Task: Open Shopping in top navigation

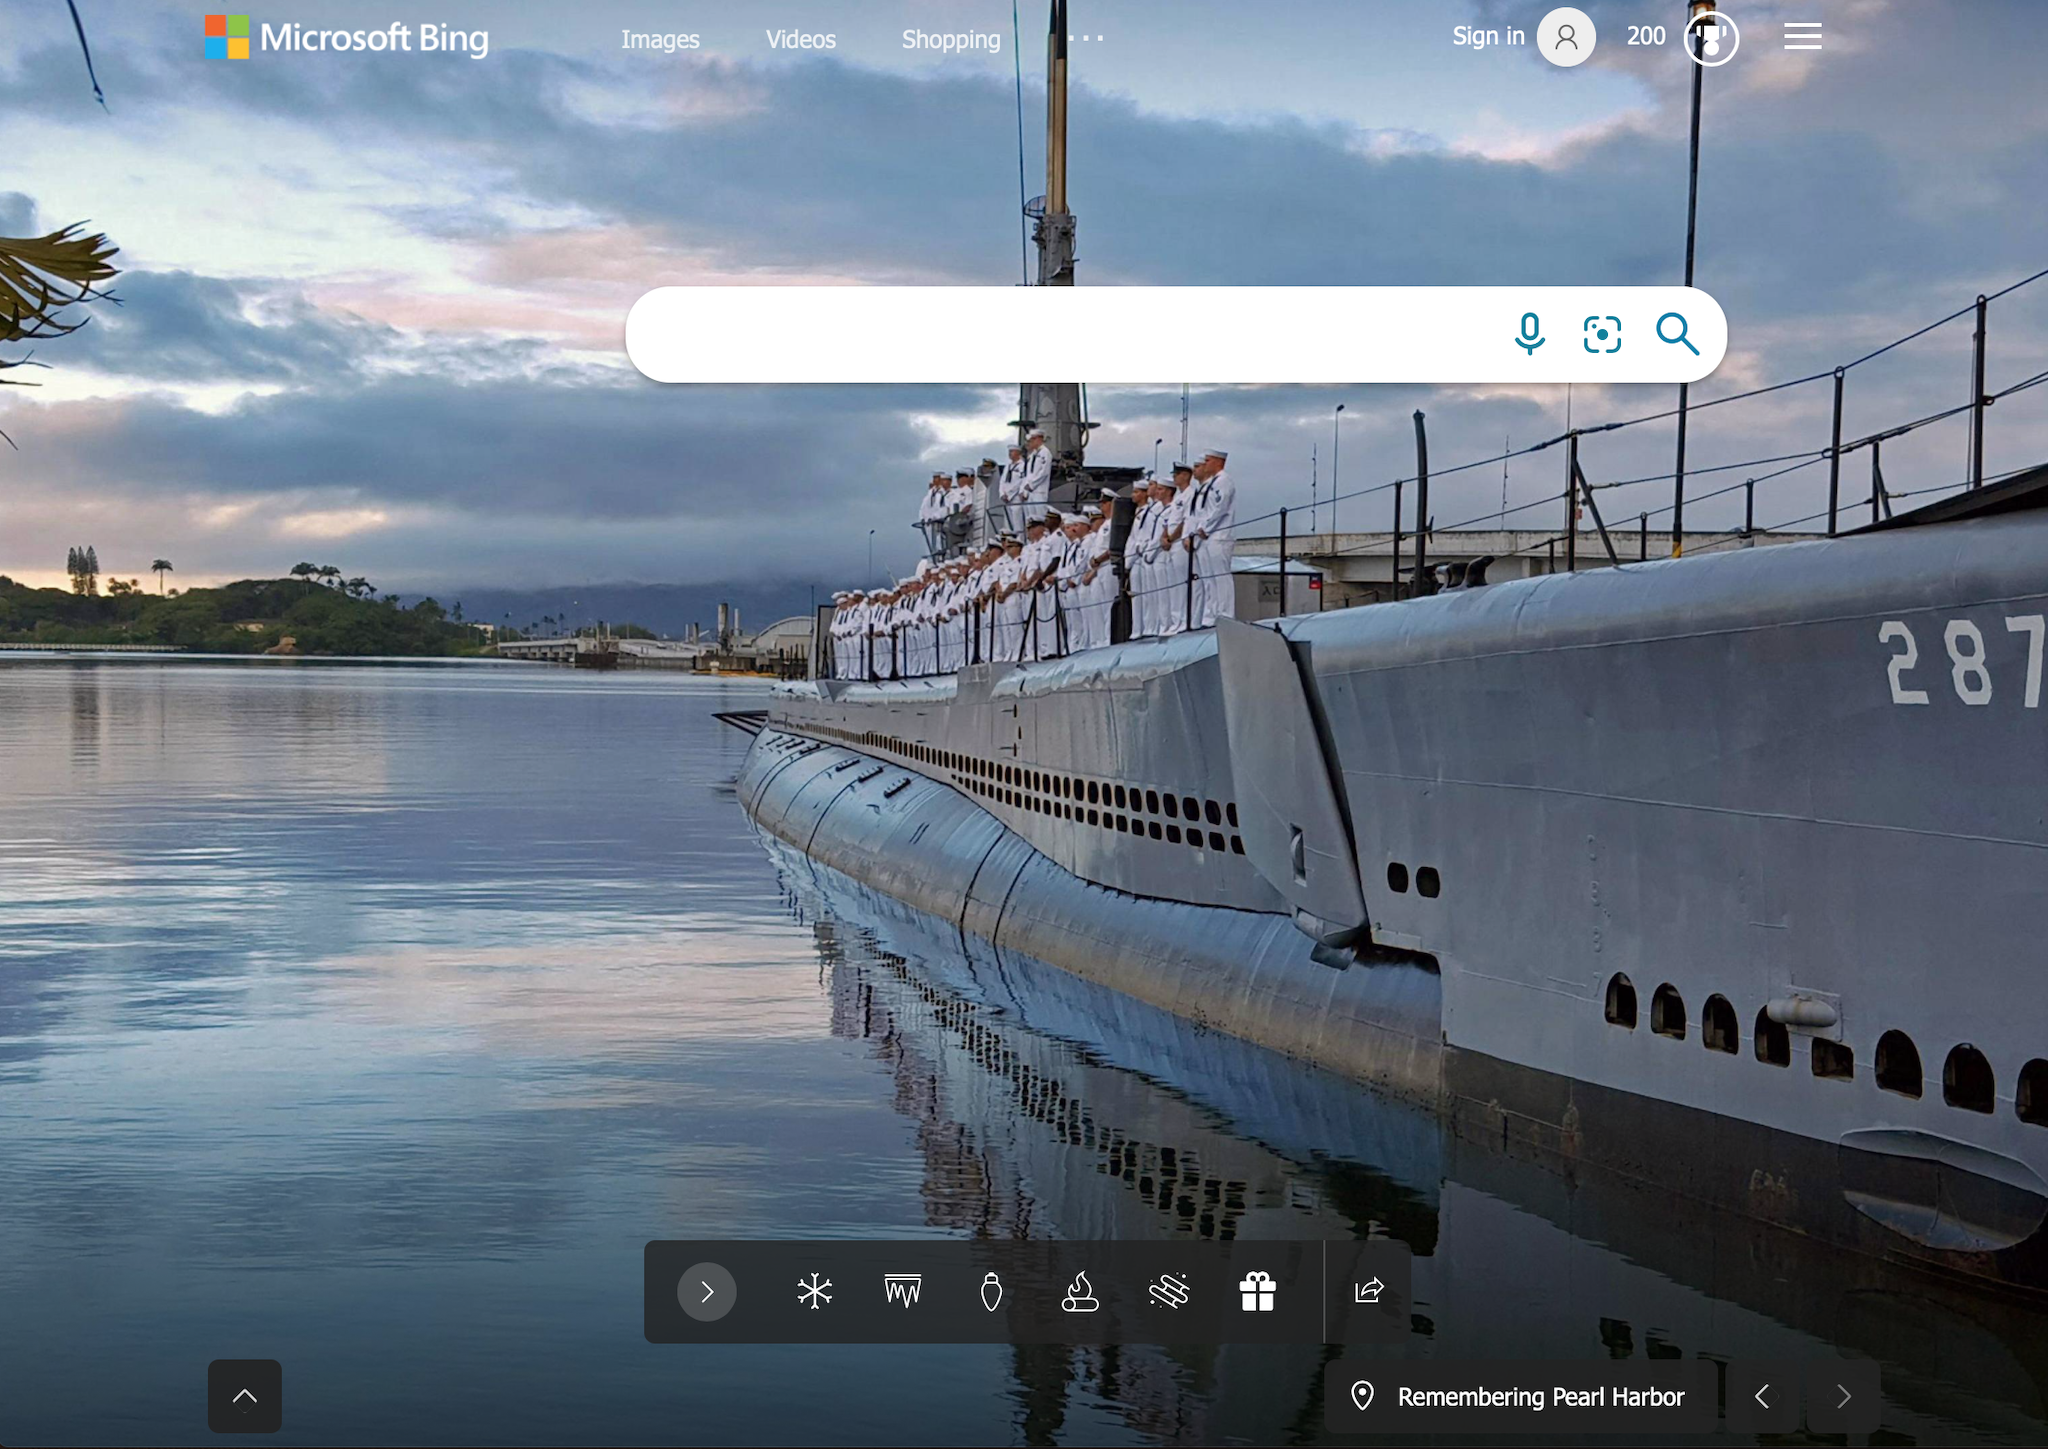Action: 950,39
